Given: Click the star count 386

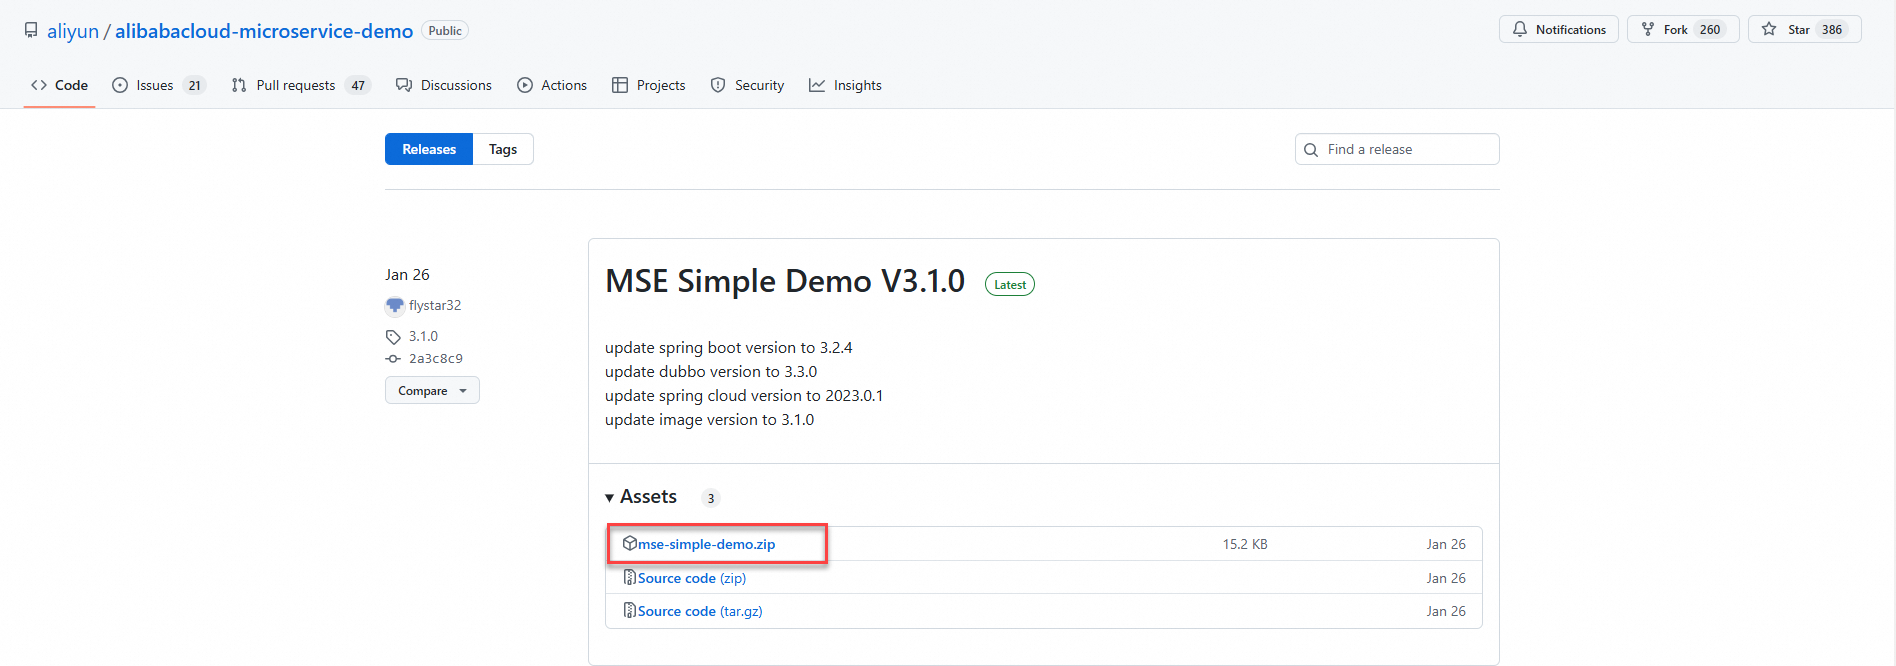Looking at the screenshot, I should pos(1832,29).
